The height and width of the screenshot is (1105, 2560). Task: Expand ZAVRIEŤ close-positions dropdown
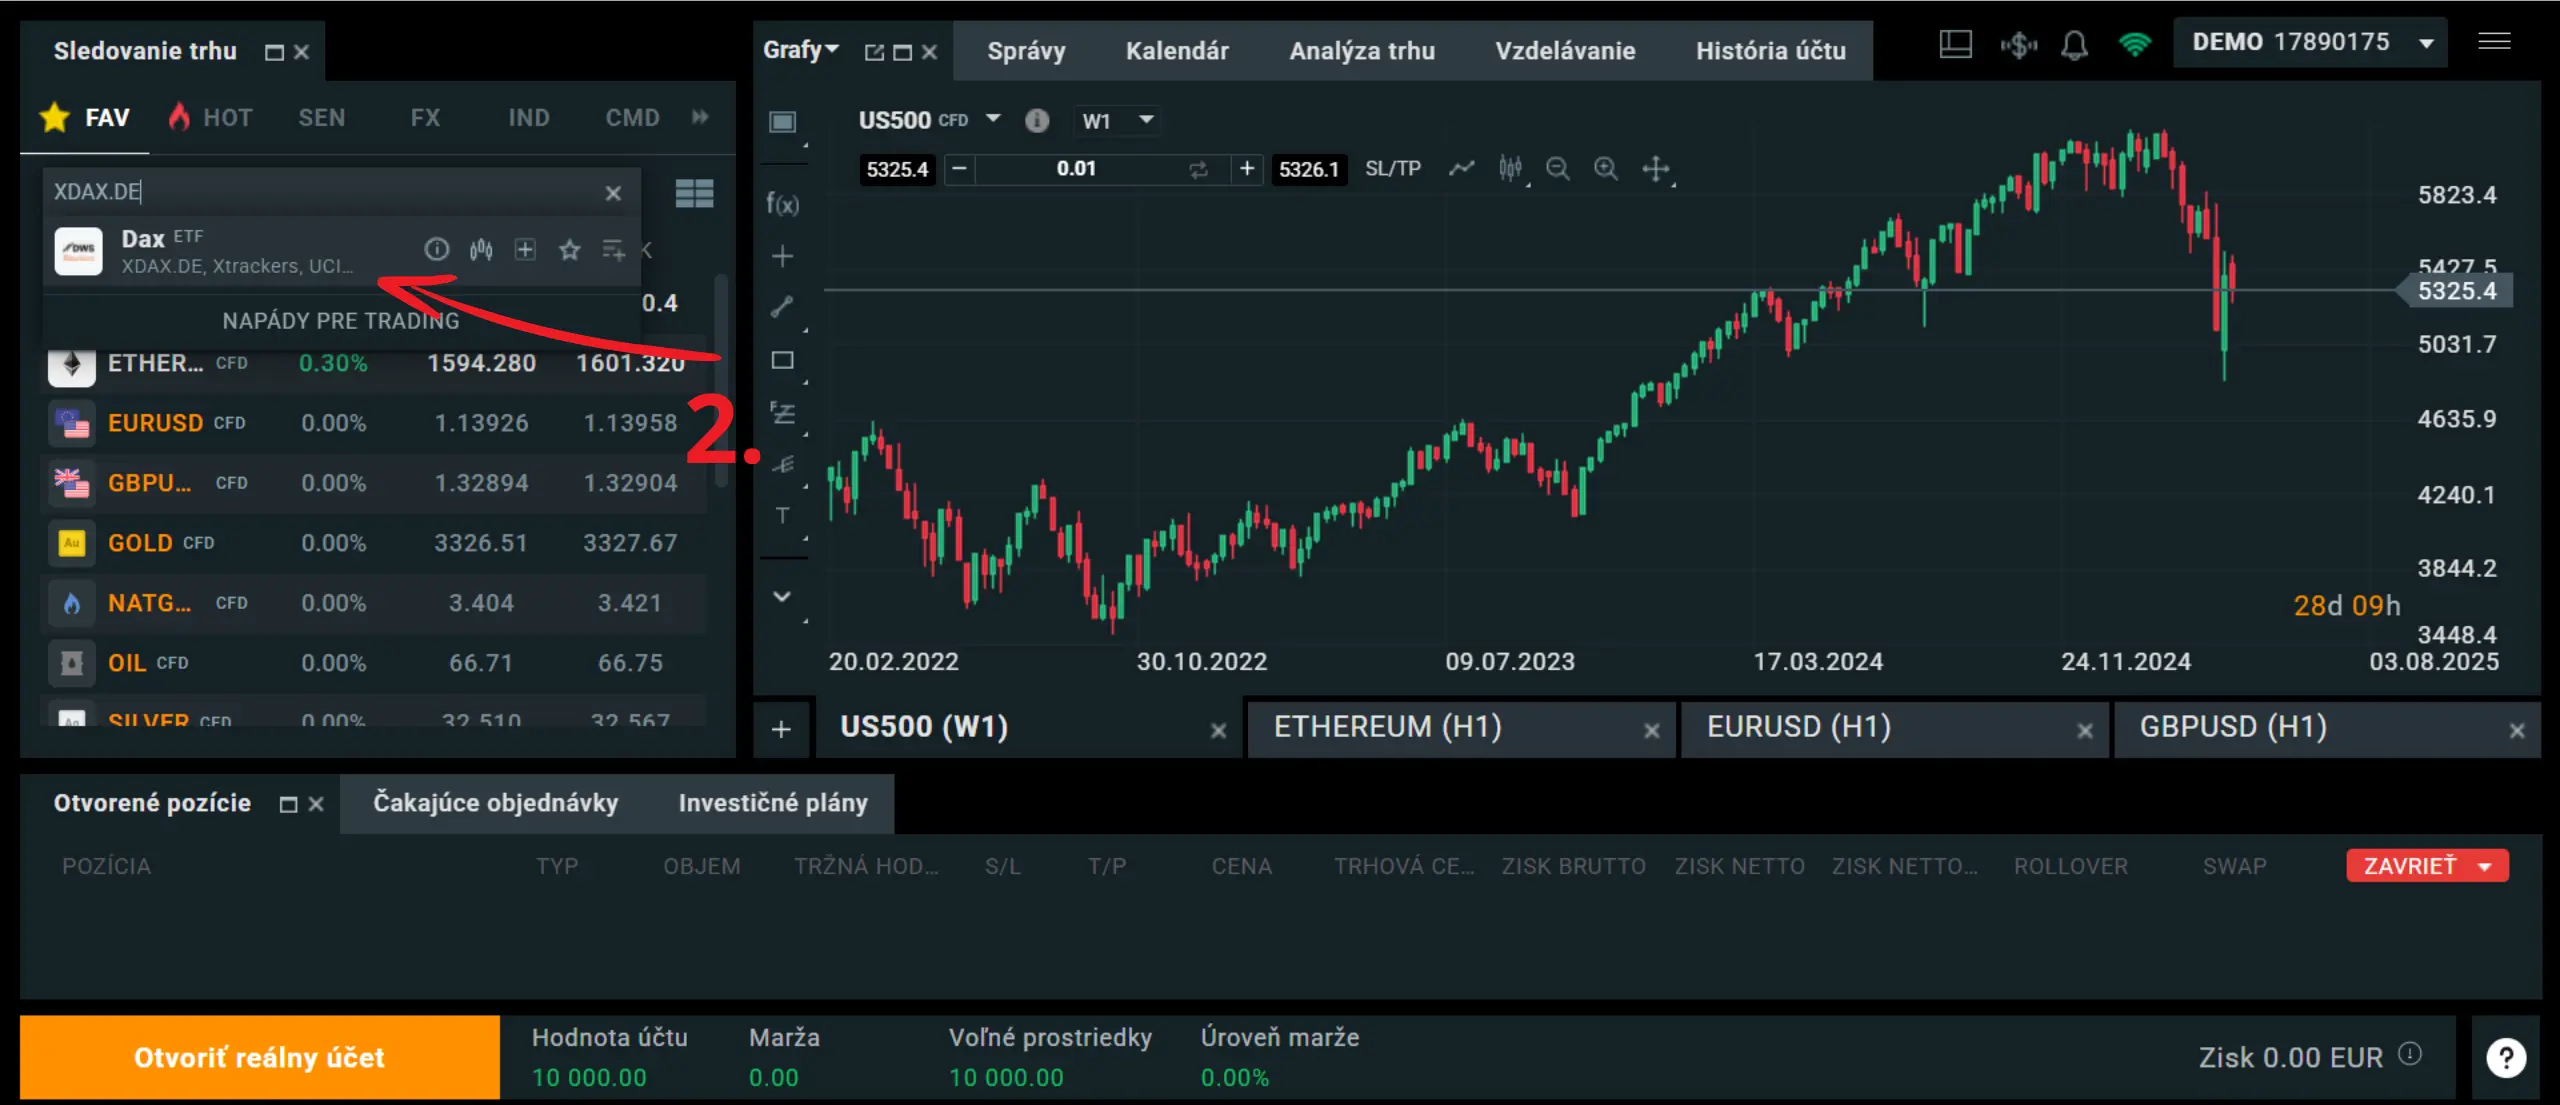tap(2485, 867)
